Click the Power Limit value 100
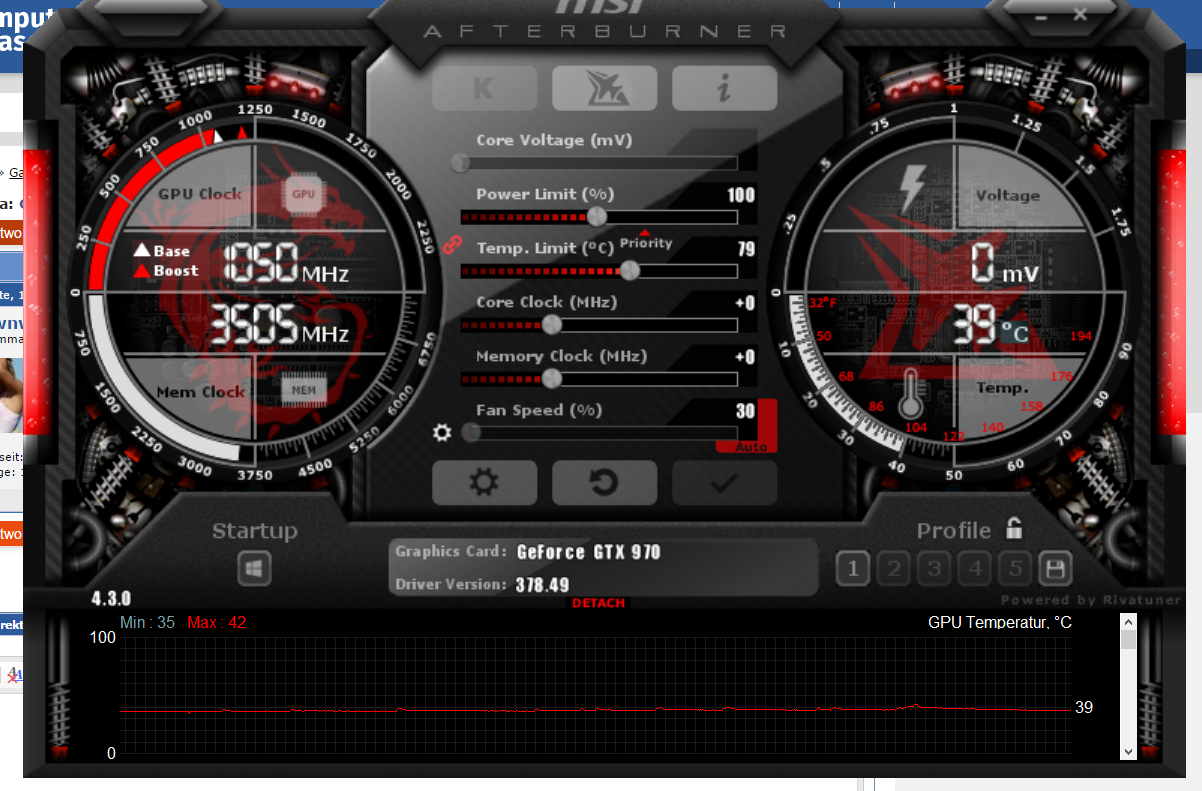 (741, 194)
